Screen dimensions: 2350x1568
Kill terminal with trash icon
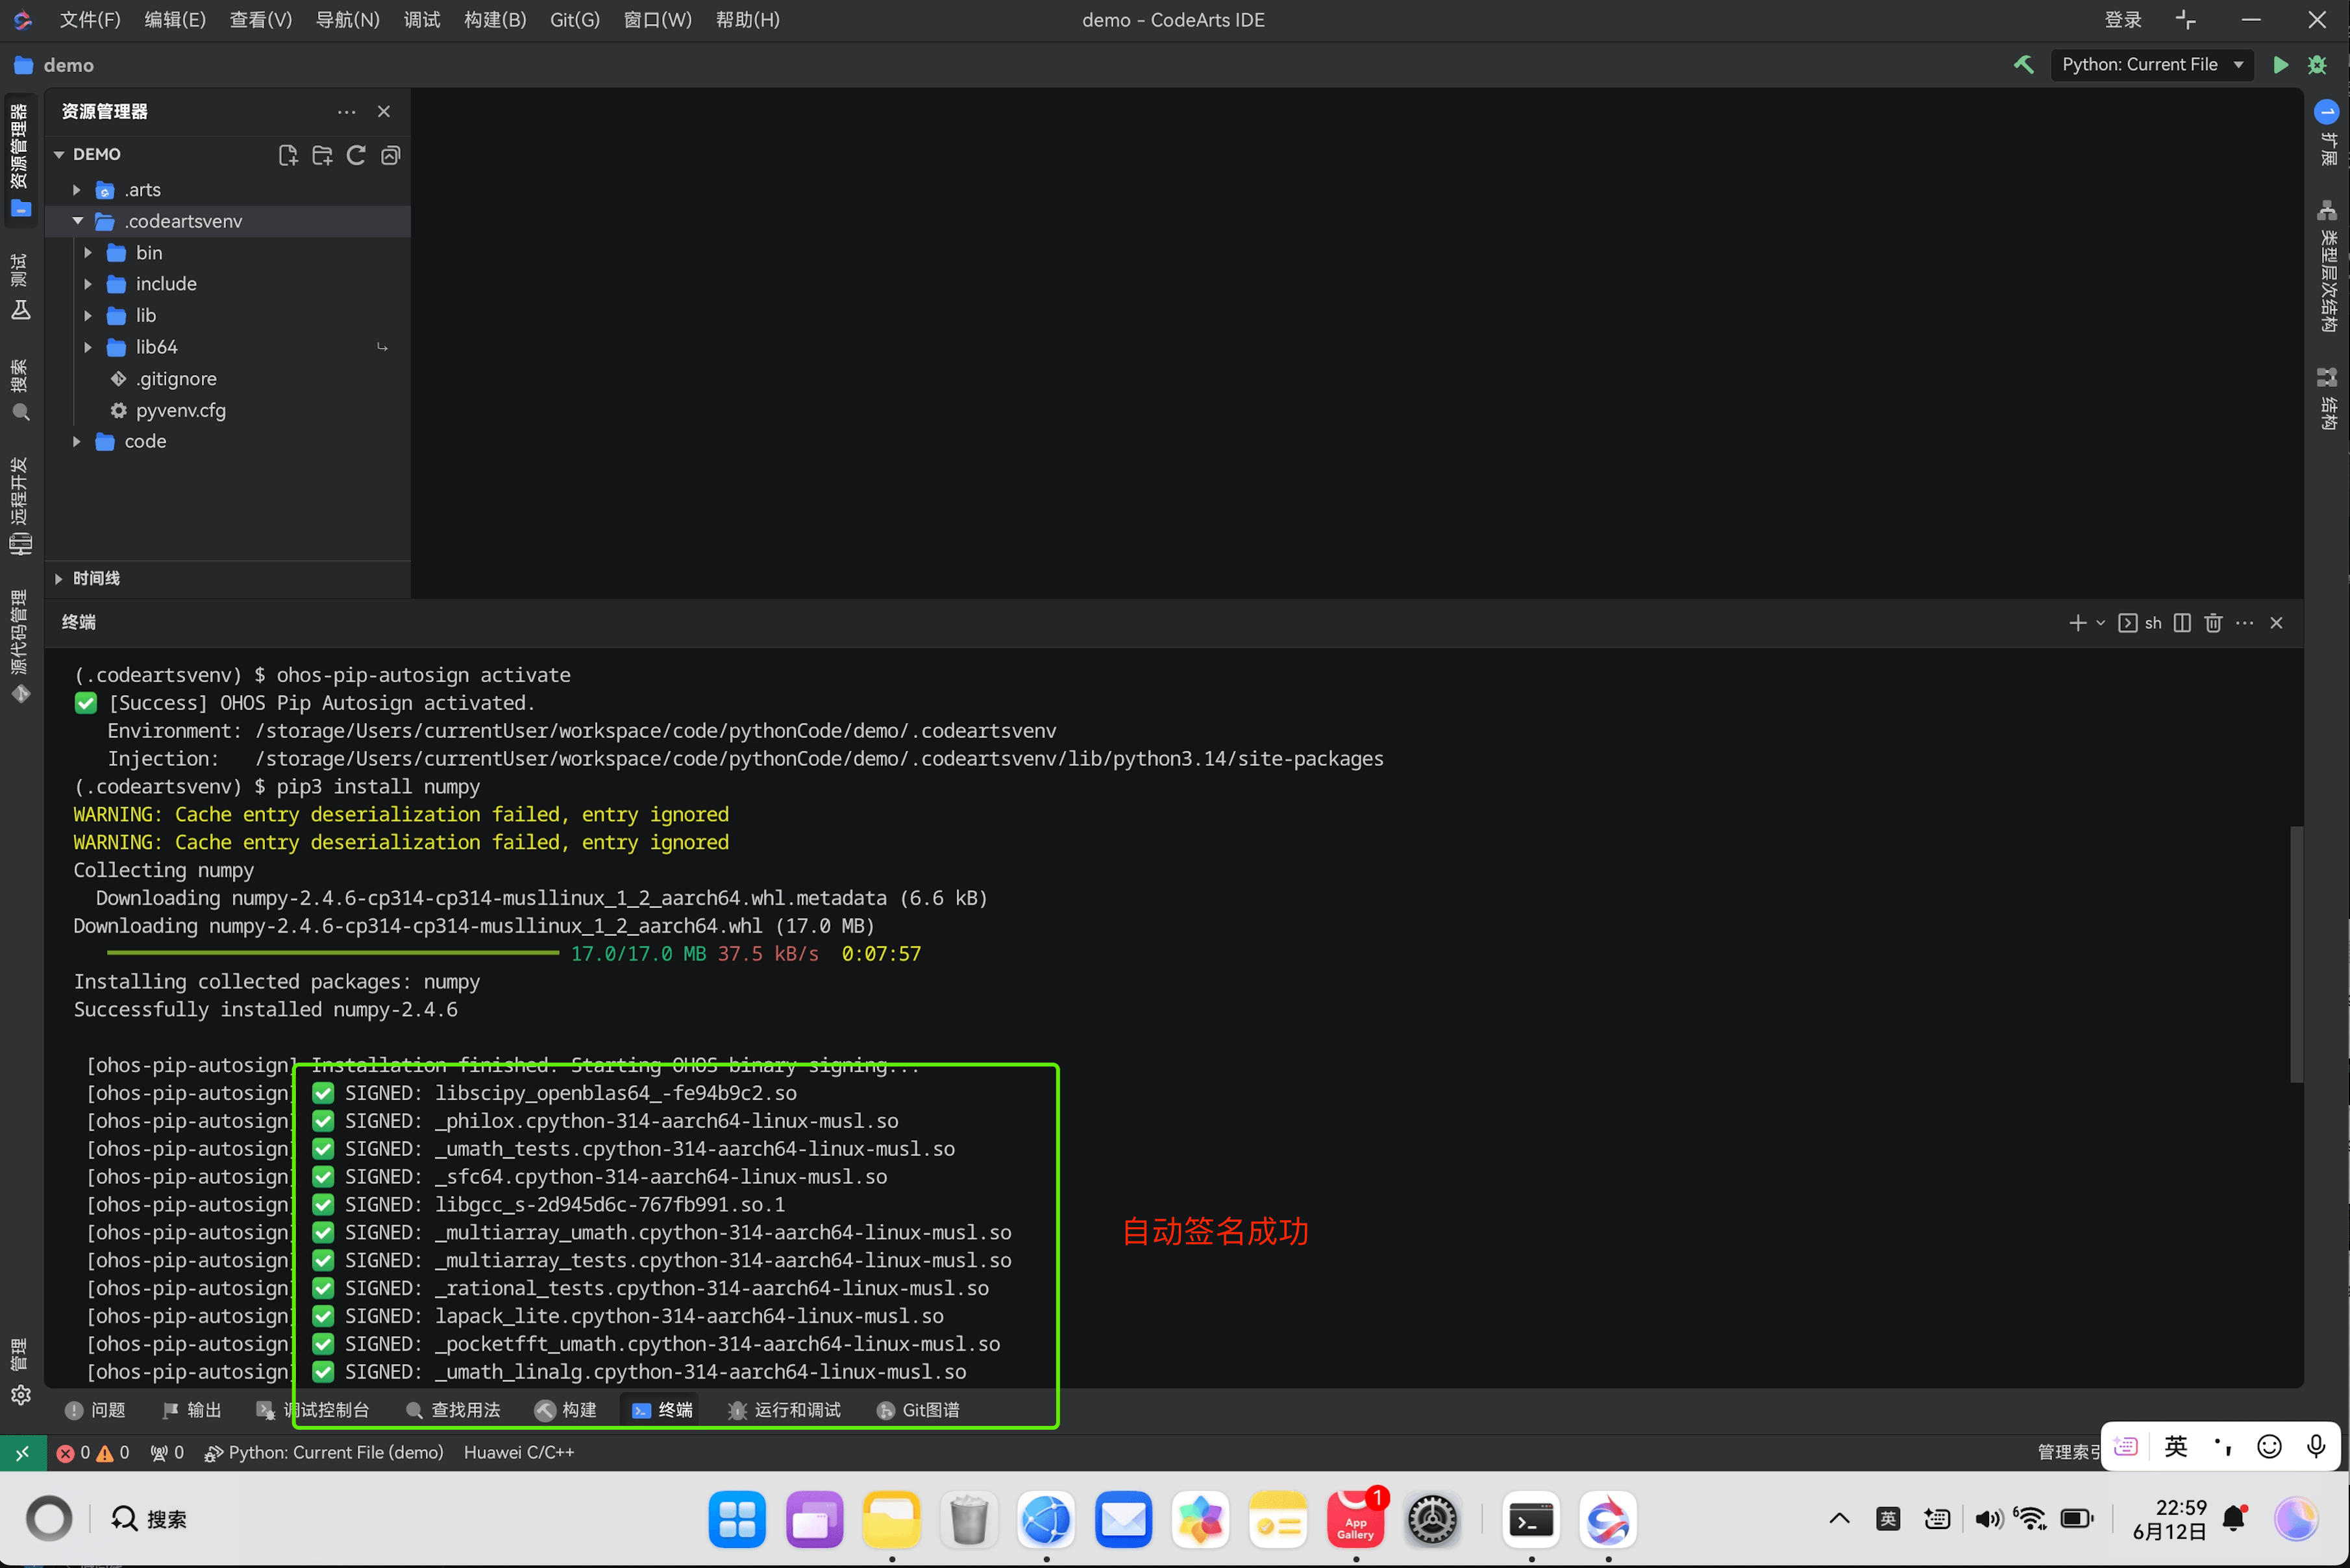tap(2213, 623)
